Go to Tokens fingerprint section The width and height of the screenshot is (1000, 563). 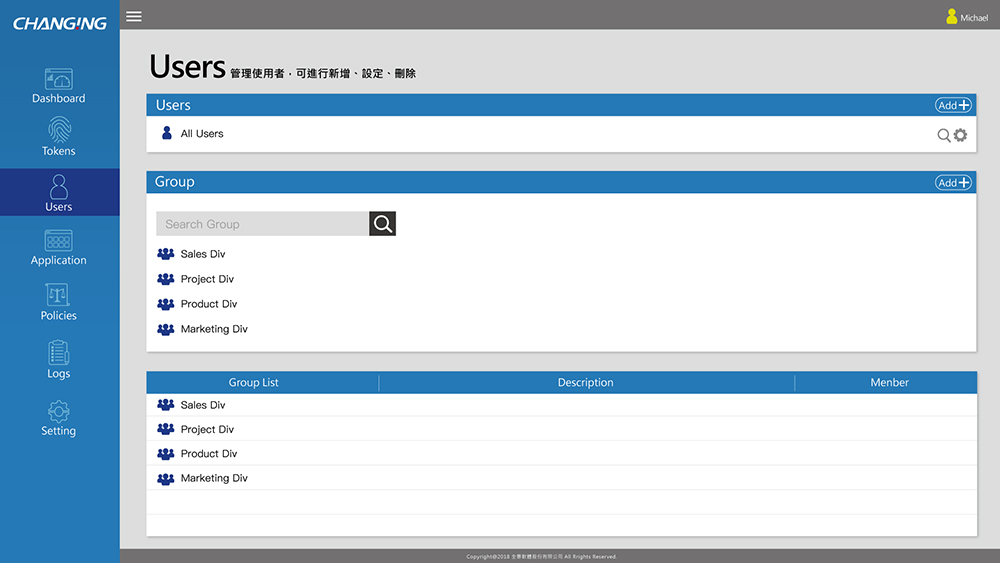59,137
